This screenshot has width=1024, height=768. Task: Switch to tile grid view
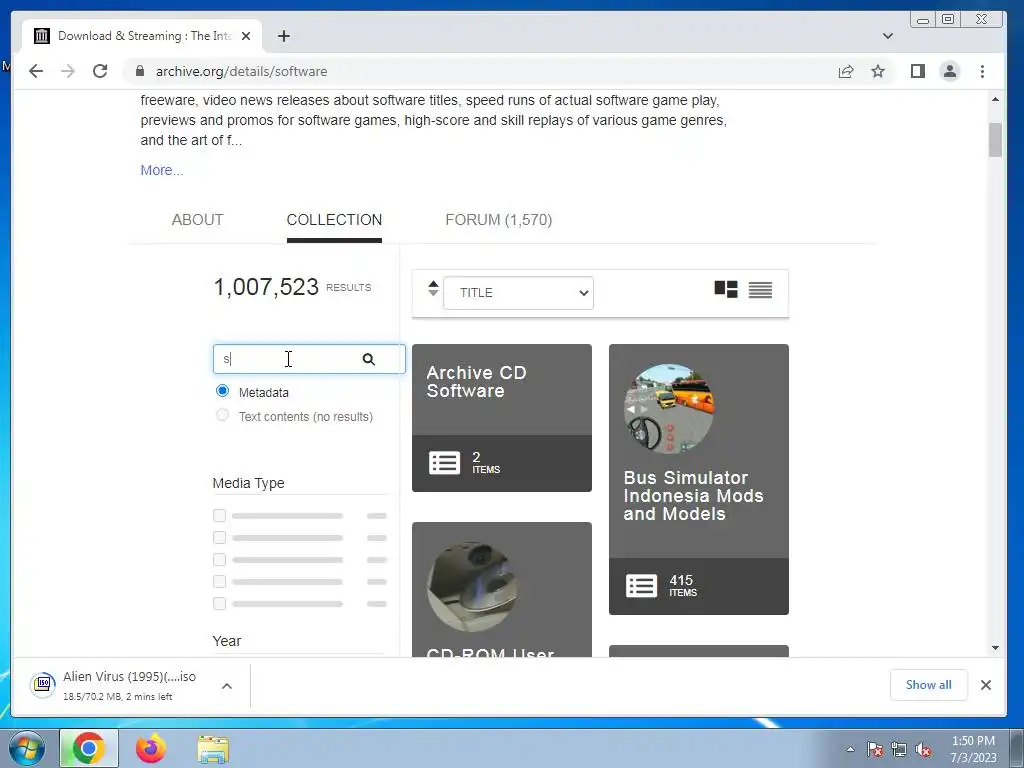pyautogui.click(x=726, y=289)
